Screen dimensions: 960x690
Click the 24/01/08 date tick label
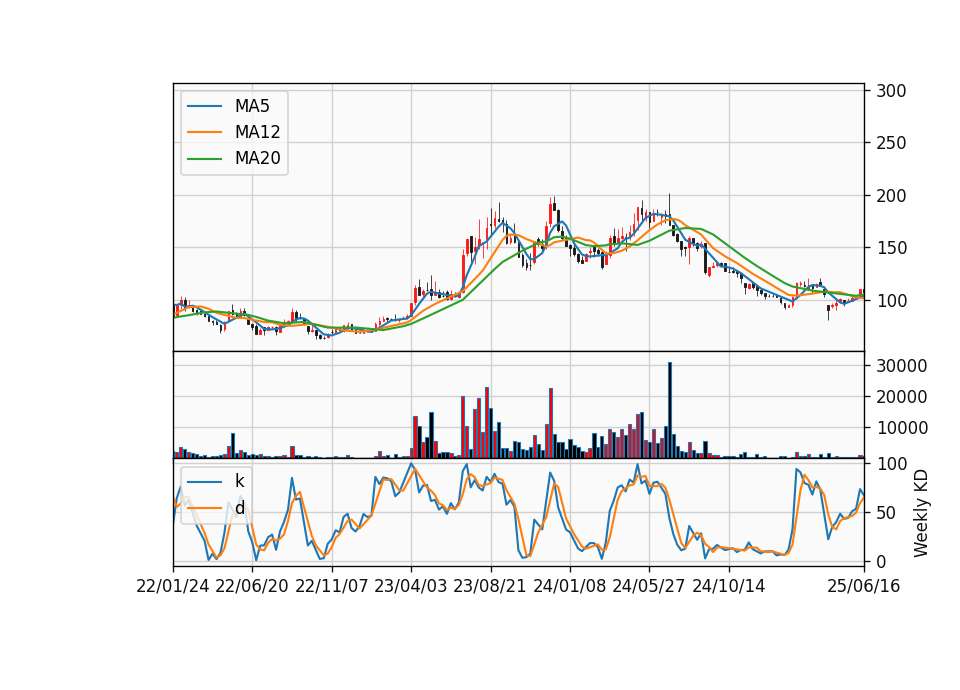570,586
